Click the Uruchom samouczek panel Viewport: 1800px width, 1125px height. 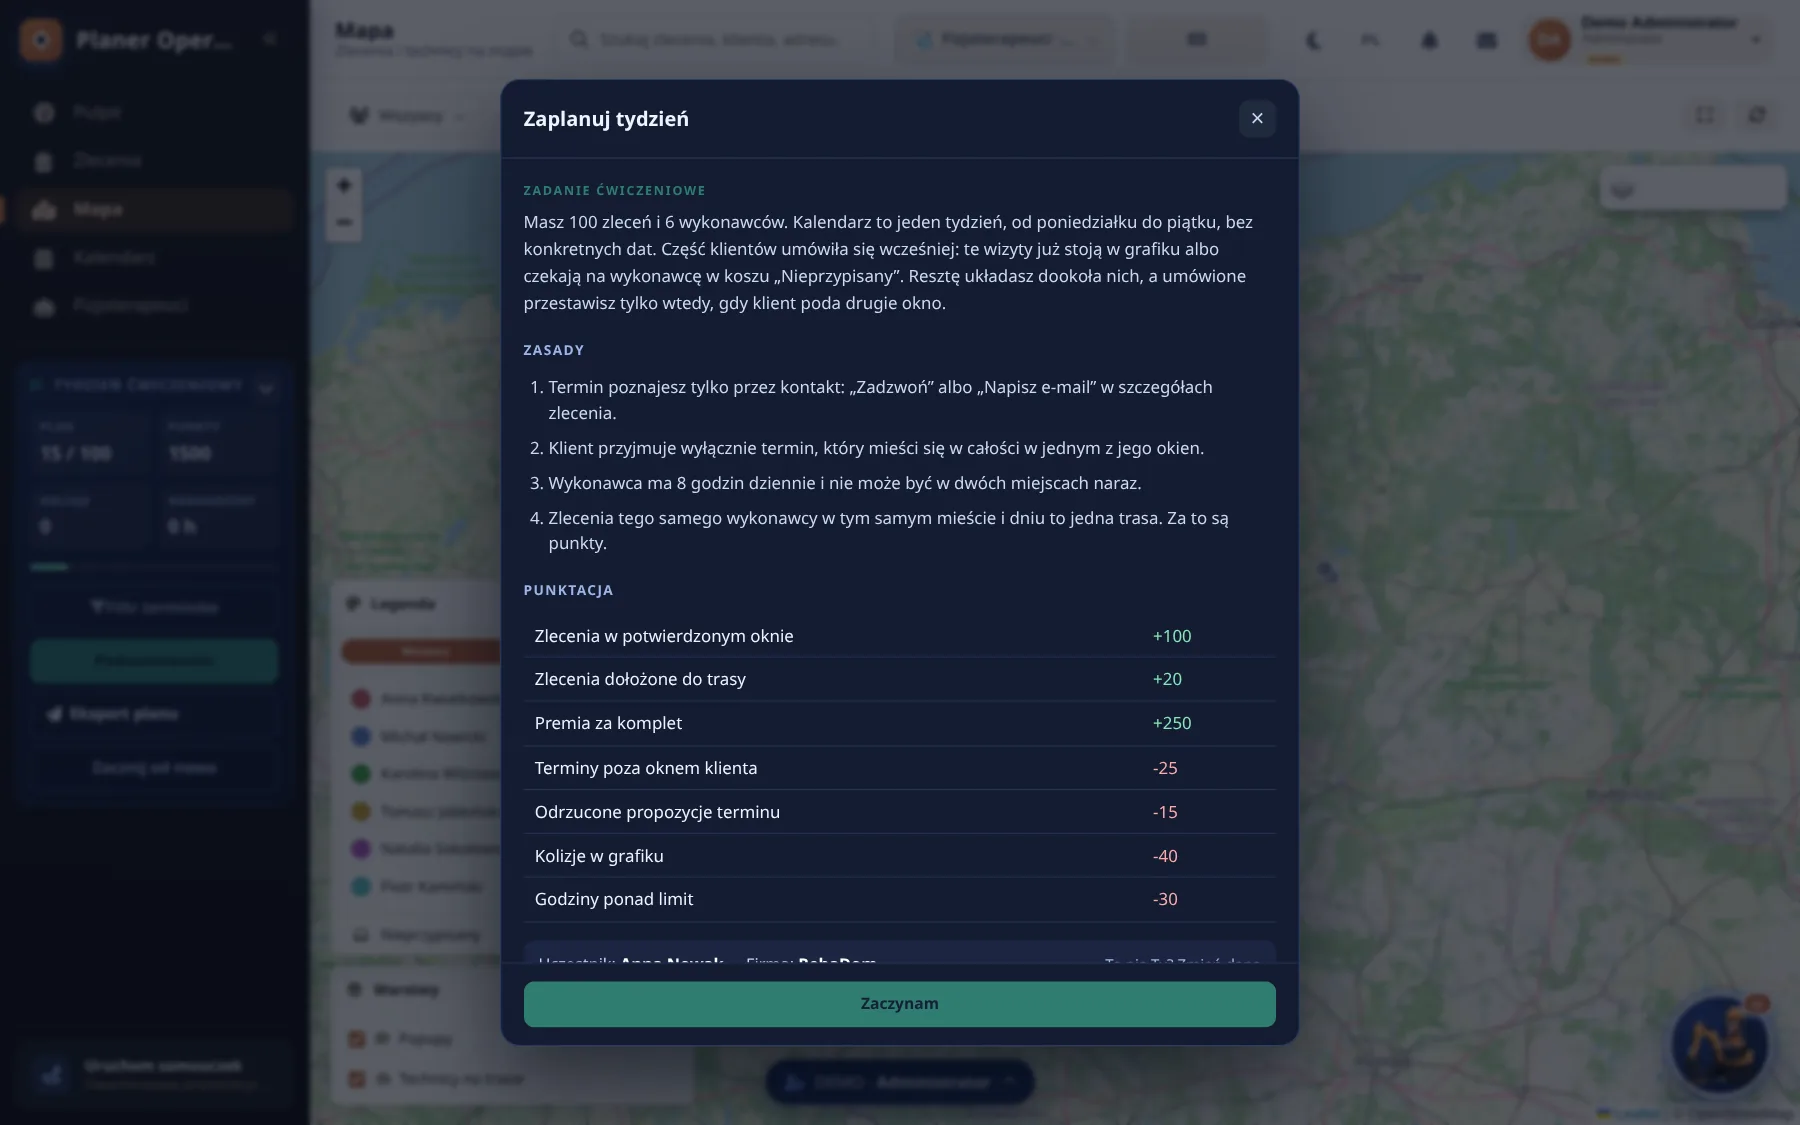click(x=154, y=1073)
